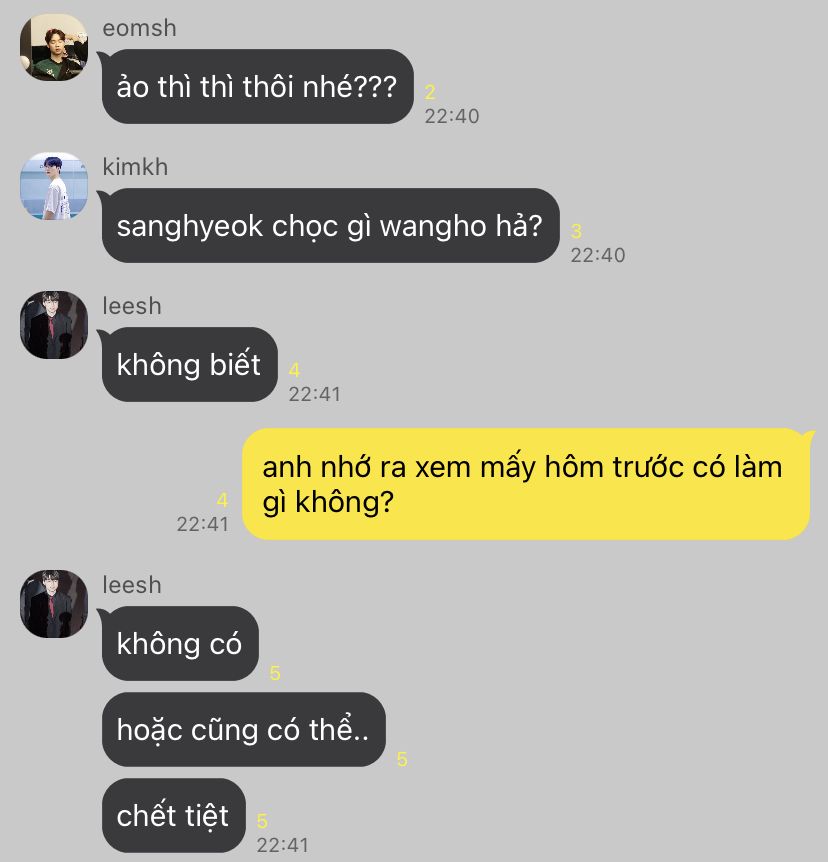
Task: Tap the 'không có' message bubble
Action: pos(180,644)
